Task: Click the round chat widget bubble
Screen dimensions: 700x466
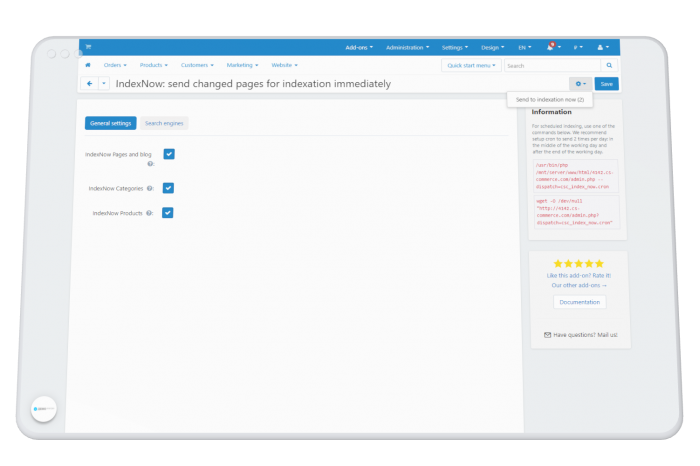Action: [44, 409]
